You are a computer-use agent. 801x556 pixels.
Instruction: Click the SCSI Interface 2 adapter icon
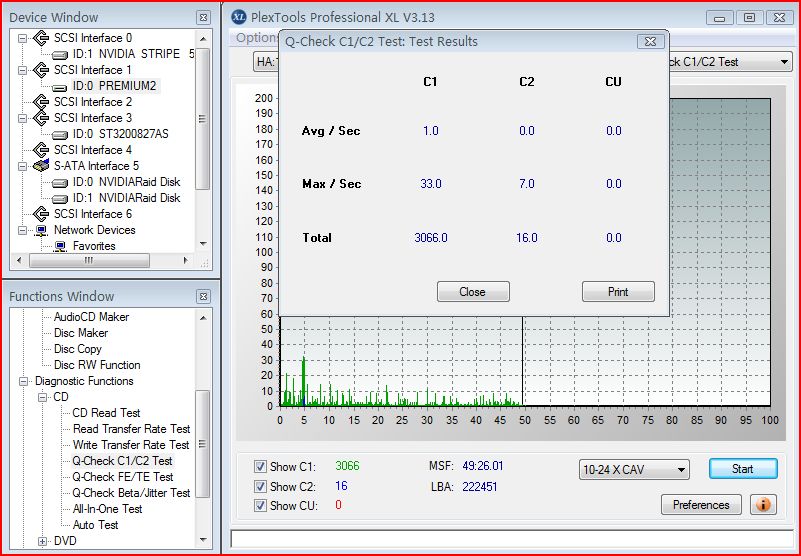click(x=41, y=102)
